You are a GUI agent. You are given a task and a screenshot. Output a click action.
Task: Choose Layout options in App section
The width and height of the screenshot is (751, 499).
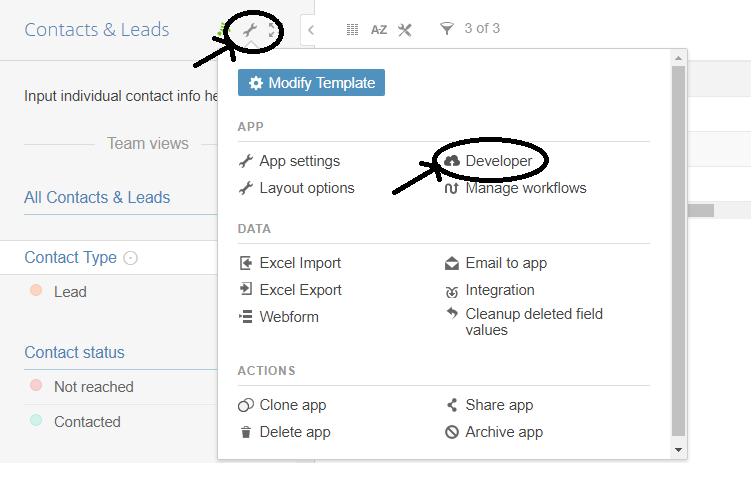[x=306, y=188]
